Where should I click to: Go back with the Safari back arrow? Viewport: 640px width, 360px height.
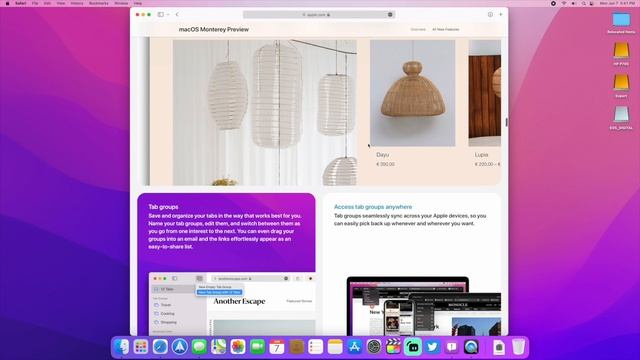click(177, 14)
